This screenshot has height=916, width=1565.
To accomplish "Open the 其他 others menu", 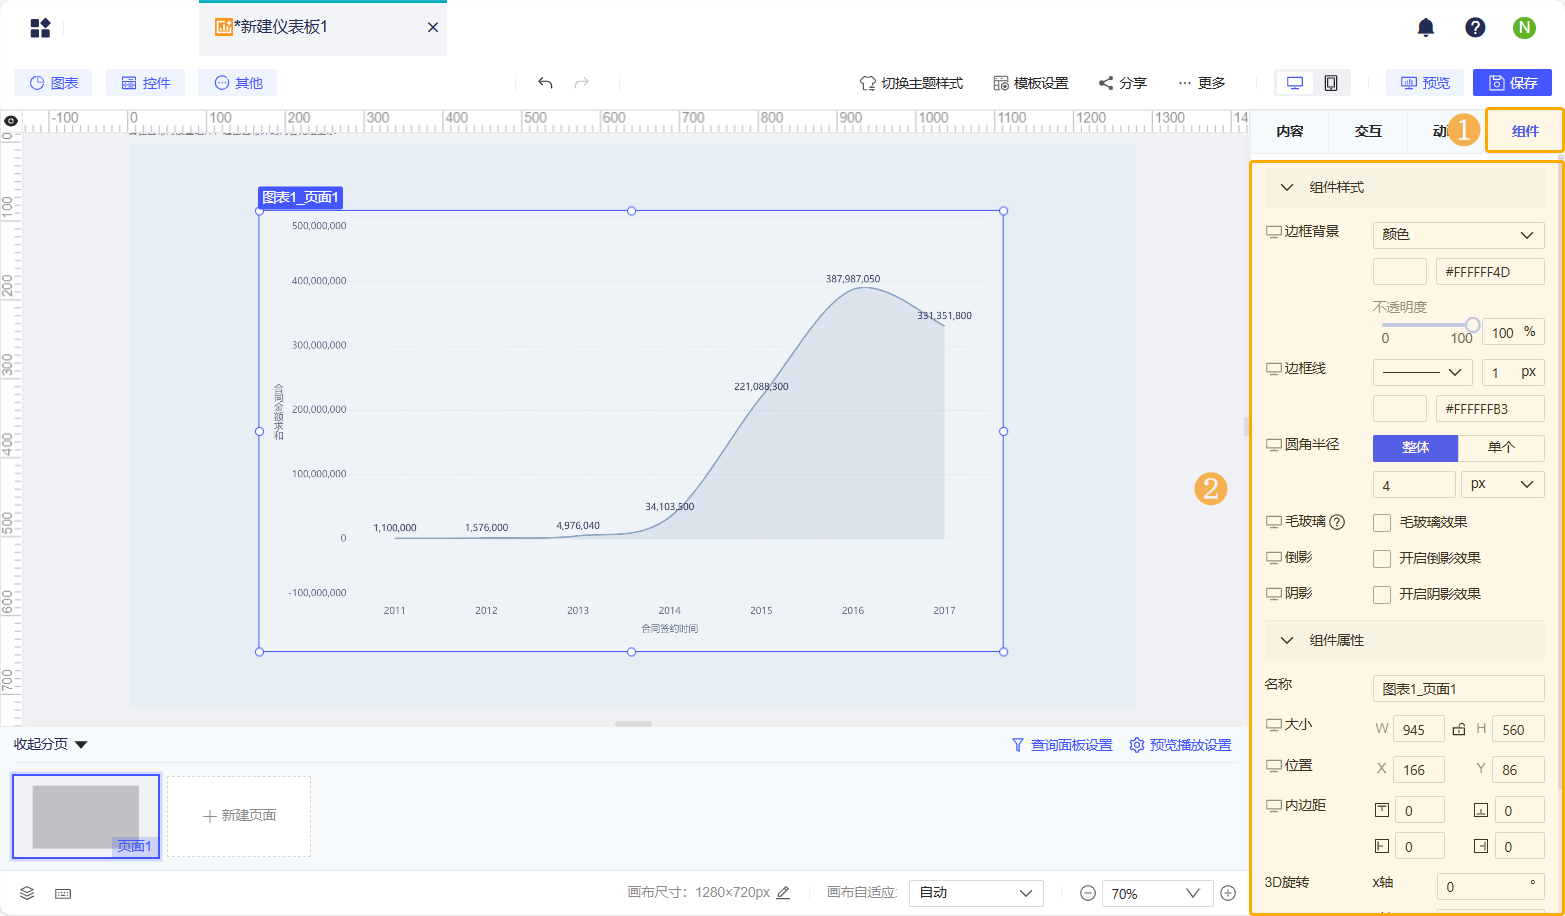I will (237, 83).
